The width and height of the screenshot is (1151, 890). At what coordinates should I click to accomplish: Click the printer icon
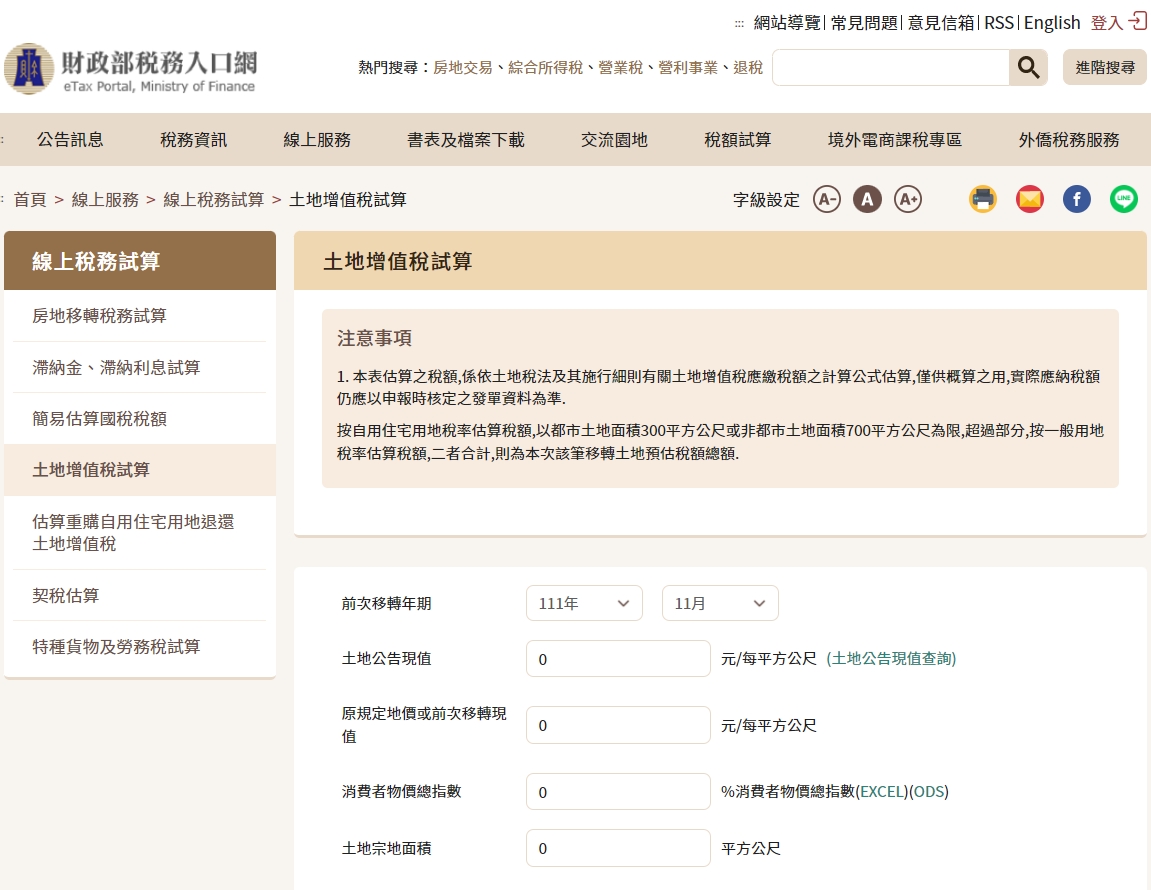pyautogui.click(x=983, y=199)
